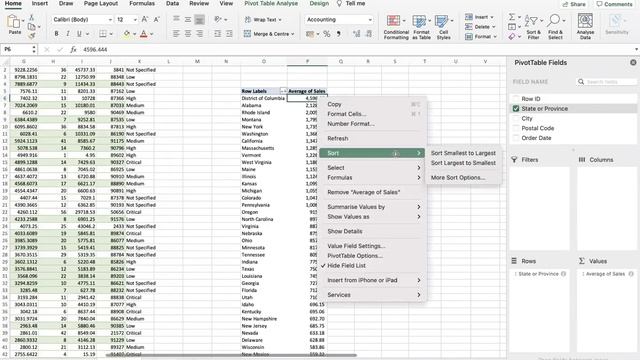Open the font name dropdown
This screenshot has width=640, height=360.
tap(110, 20)
